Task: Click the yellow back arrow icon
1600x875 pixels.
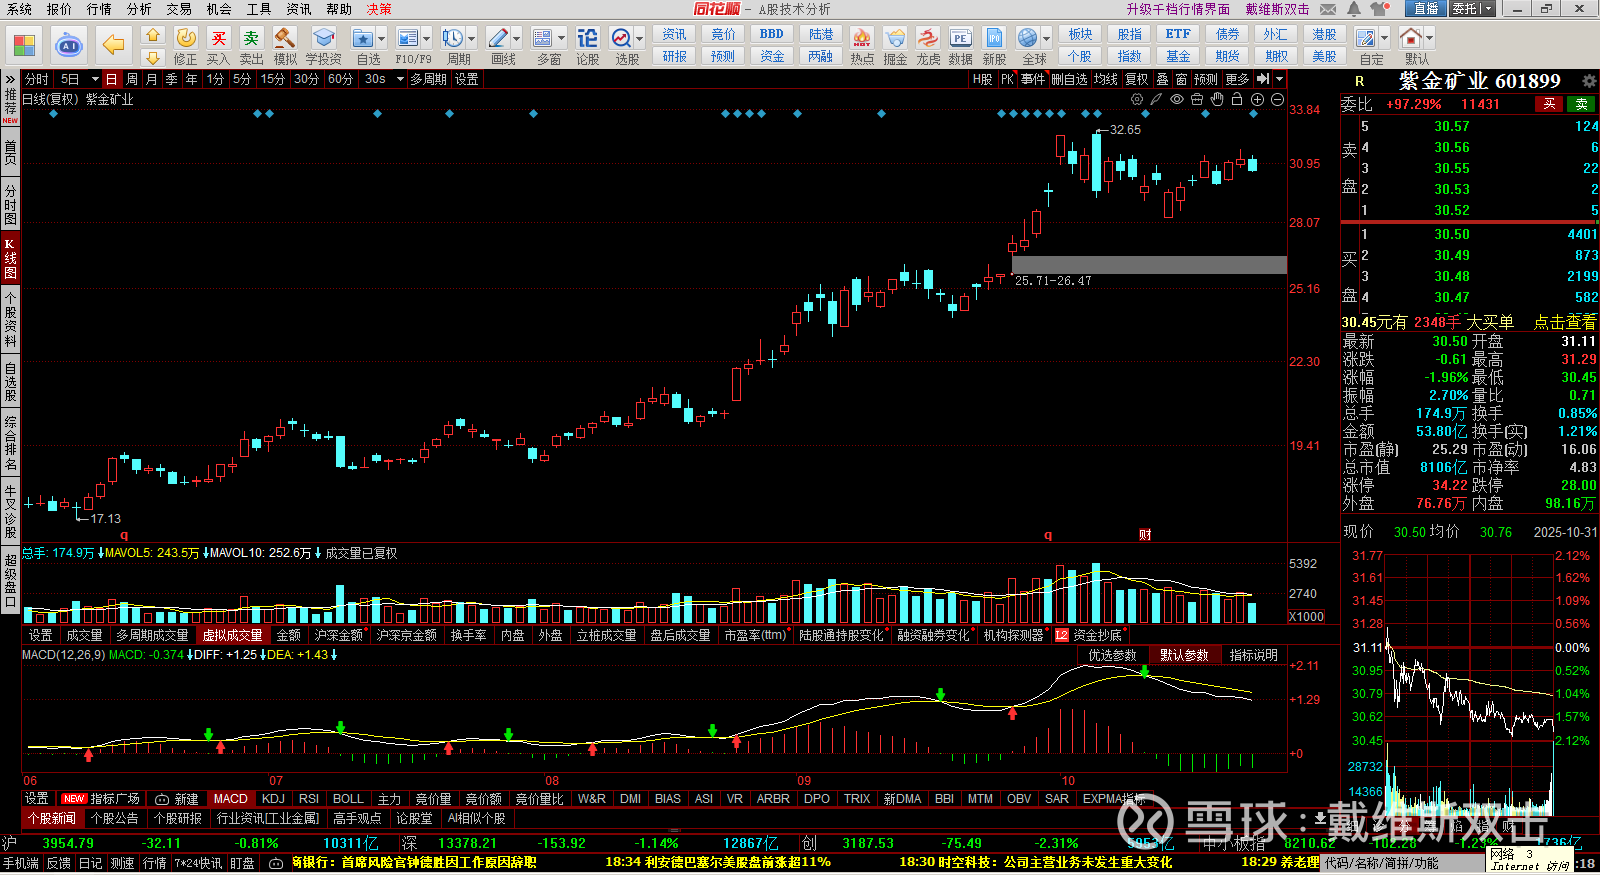Action: pyautogui.click(x=114, y=45)
